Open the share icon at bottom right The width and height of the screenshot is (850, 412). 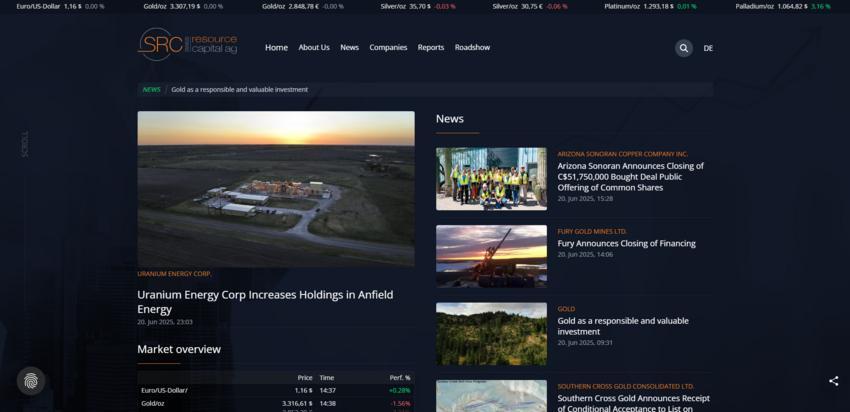point(833,381)
